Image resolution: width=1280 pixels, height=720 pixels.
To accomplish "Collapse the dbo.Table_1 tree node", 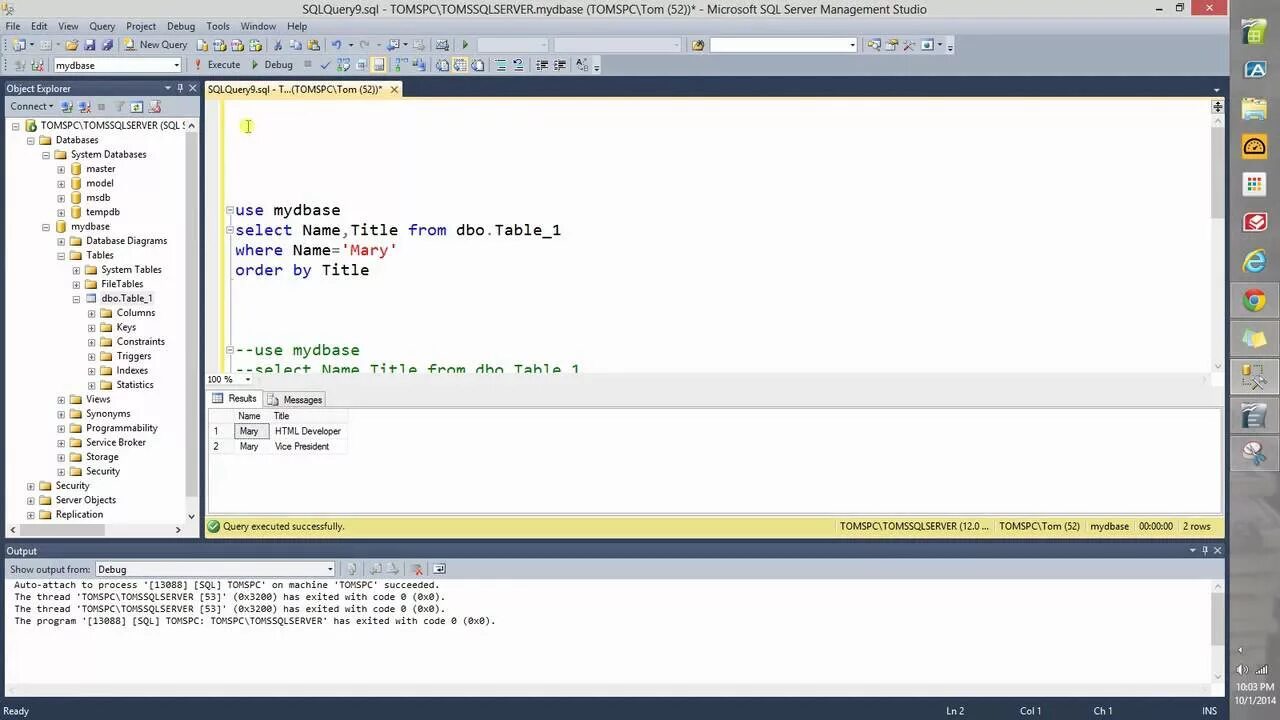I will click(76, 299).
